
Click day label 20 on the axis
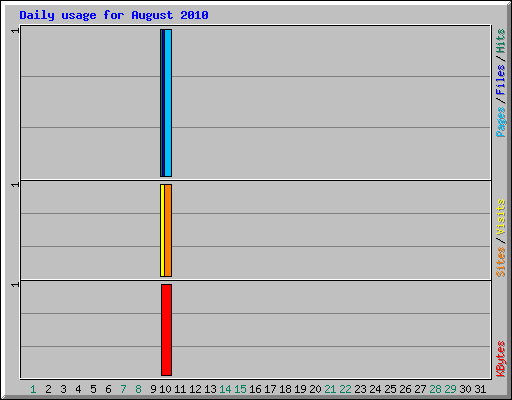pyautogui.click(x=315, y=389)
